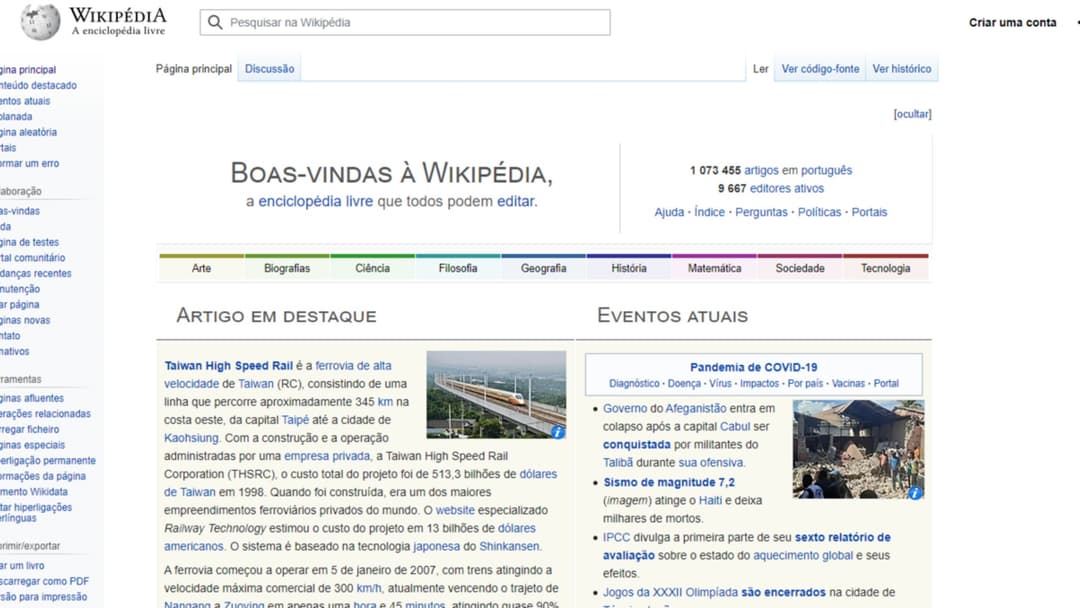Open sidebar link ending mudanças recentes
The image size is (1080, 608).
(36, 273)
